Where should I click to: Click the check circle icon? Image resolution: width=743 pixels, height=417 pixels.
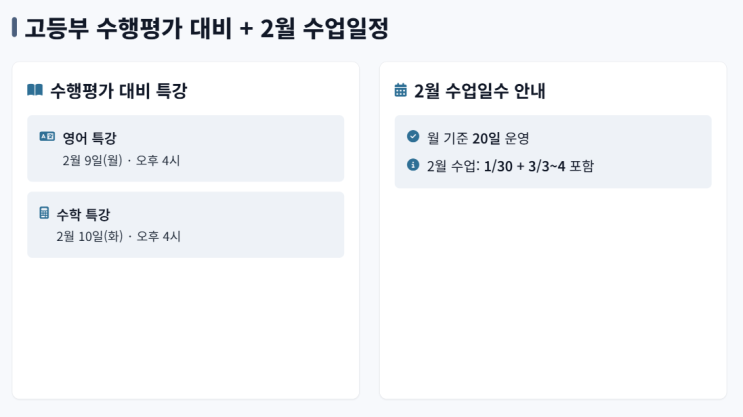click(413, 136)
